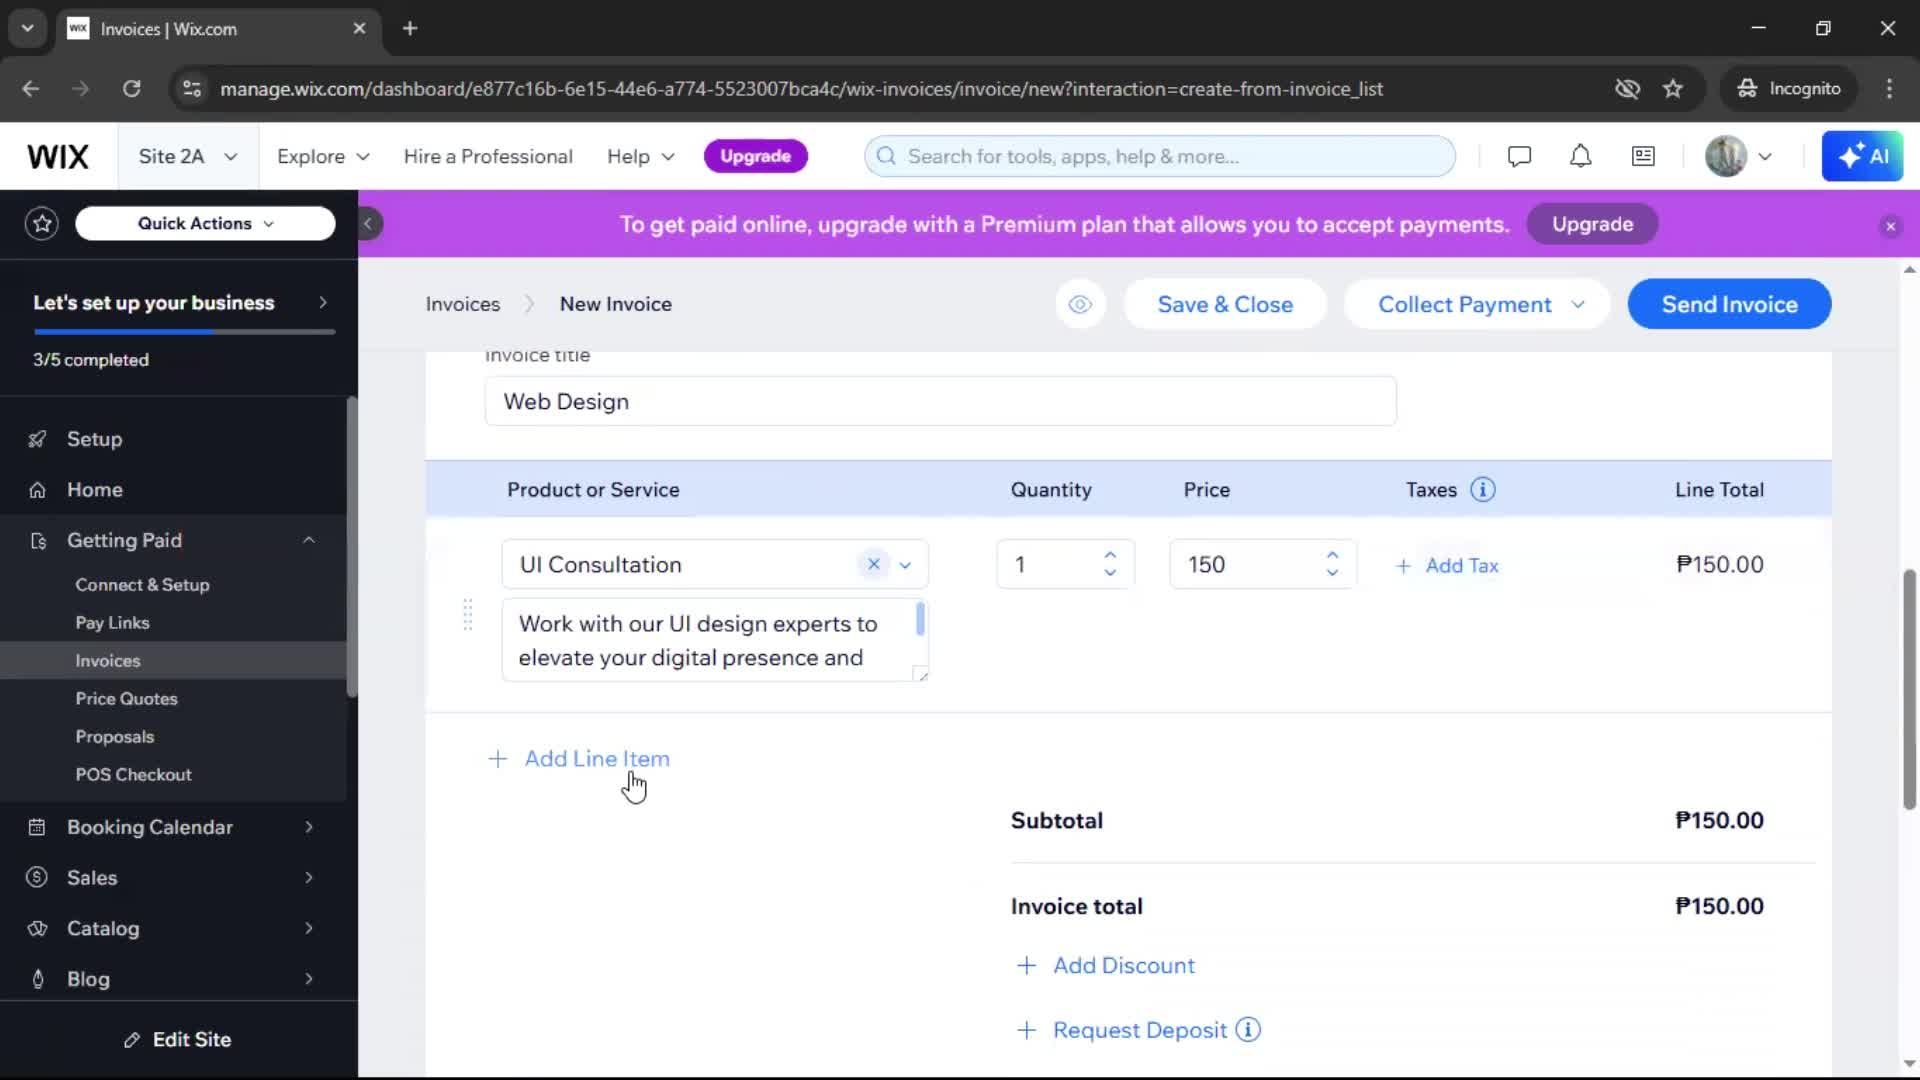Open Connect & Setup page

pos(142,585)
